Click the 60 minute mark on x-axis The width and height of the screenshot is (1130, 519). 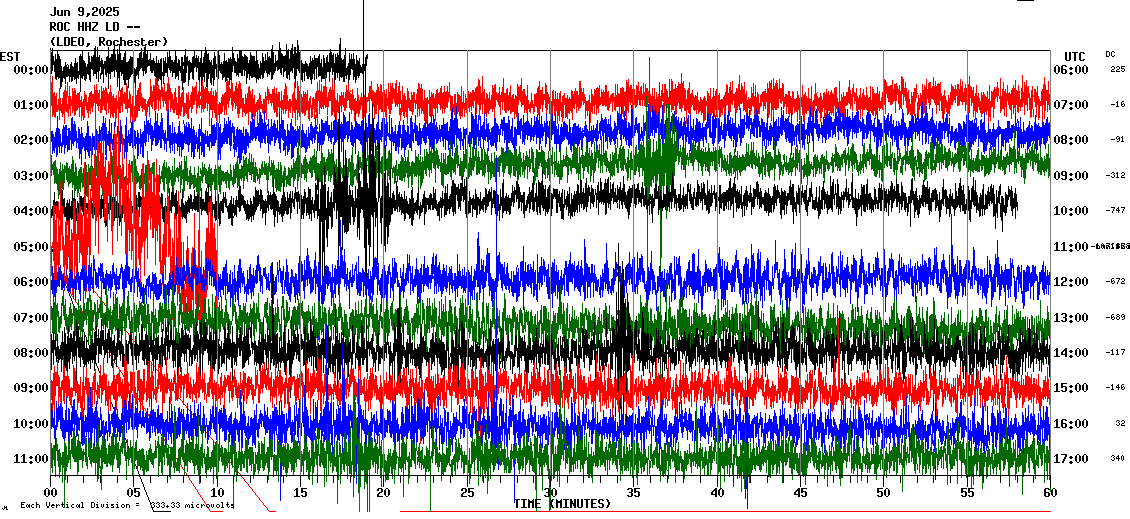click(1049, 493)
